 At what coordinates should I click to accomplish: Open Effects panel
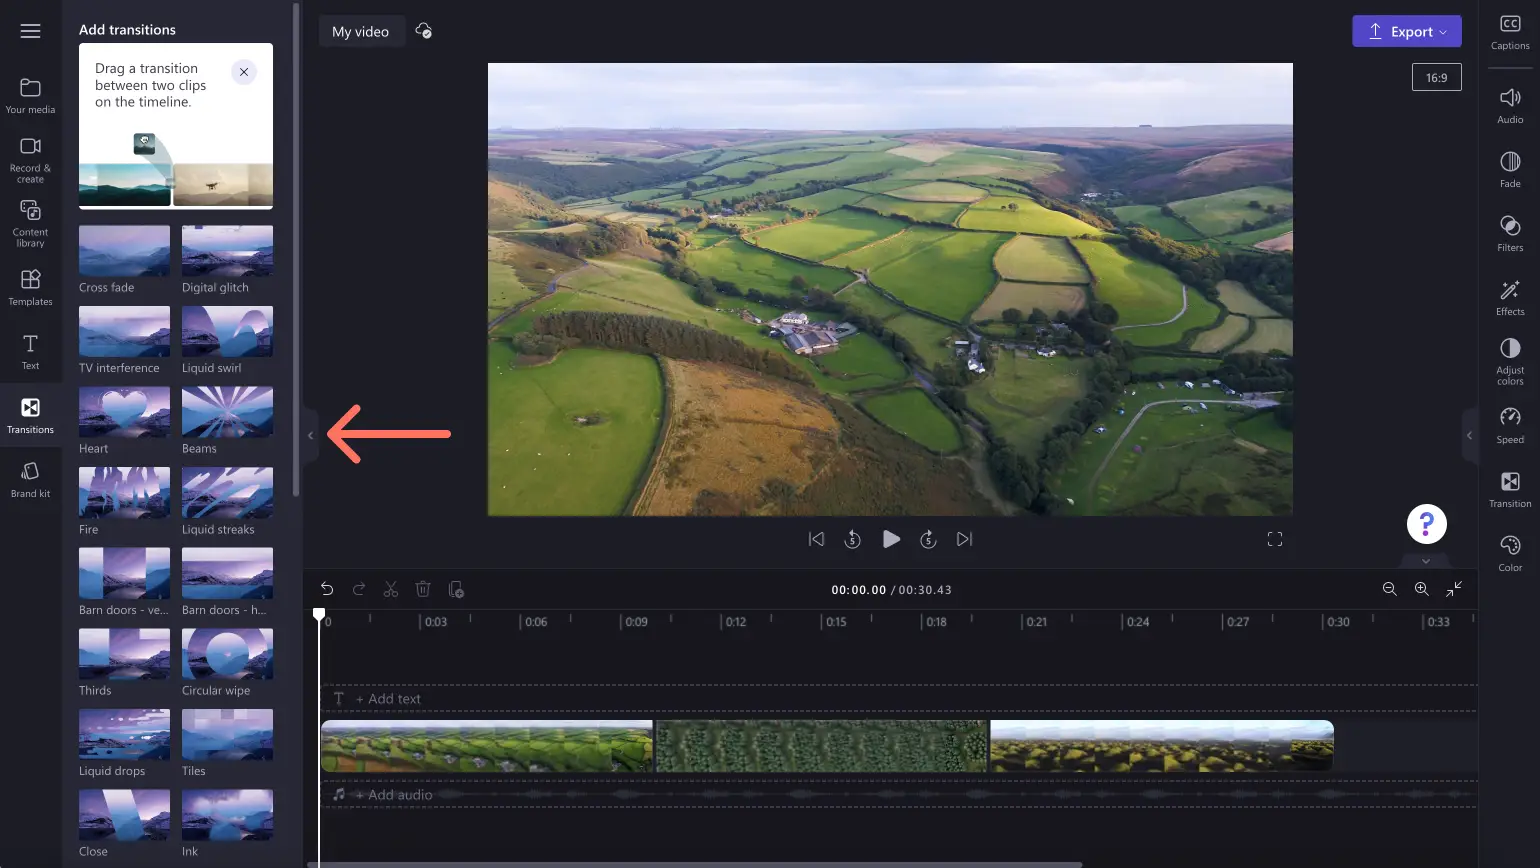(1510, 298)
